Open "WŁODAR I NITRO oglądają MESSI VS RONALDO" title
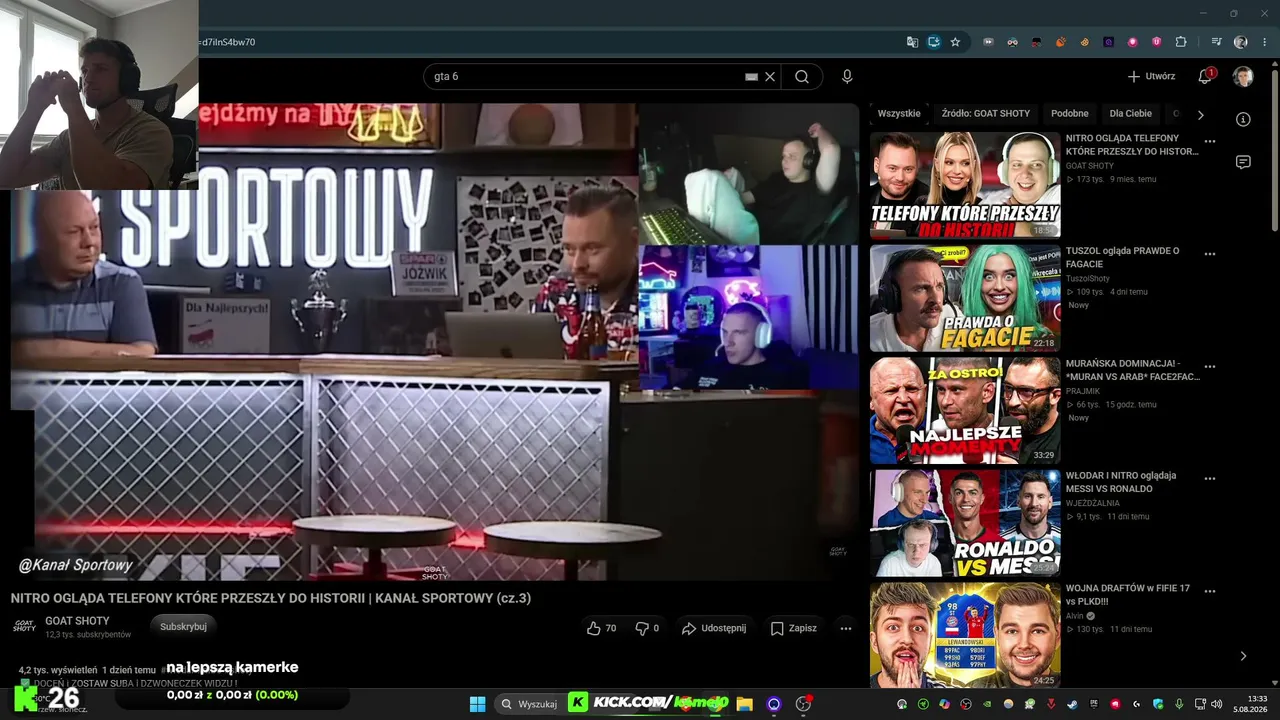Image resolution: width=1280 pixels, height=720 pixels. click(x=1121, y=482)
